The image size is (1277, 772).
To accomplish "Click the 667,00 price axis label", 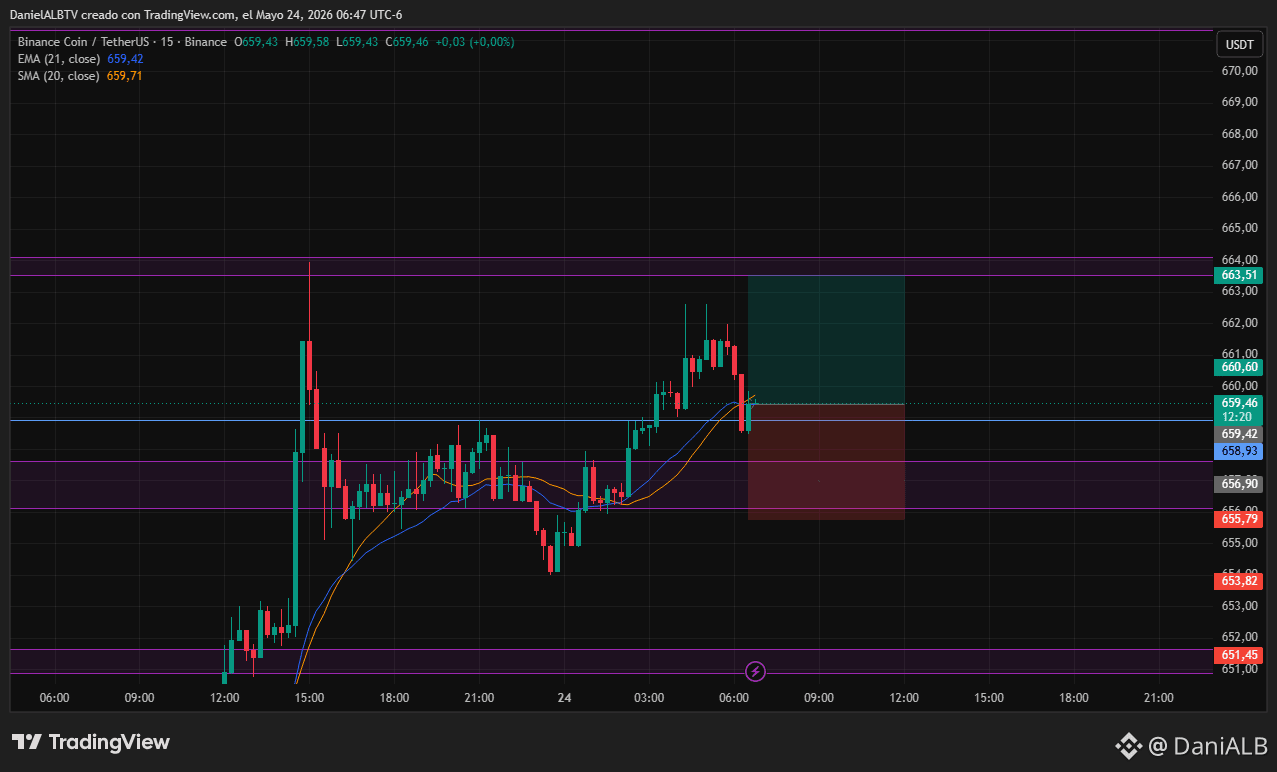I will point(1239,165).
